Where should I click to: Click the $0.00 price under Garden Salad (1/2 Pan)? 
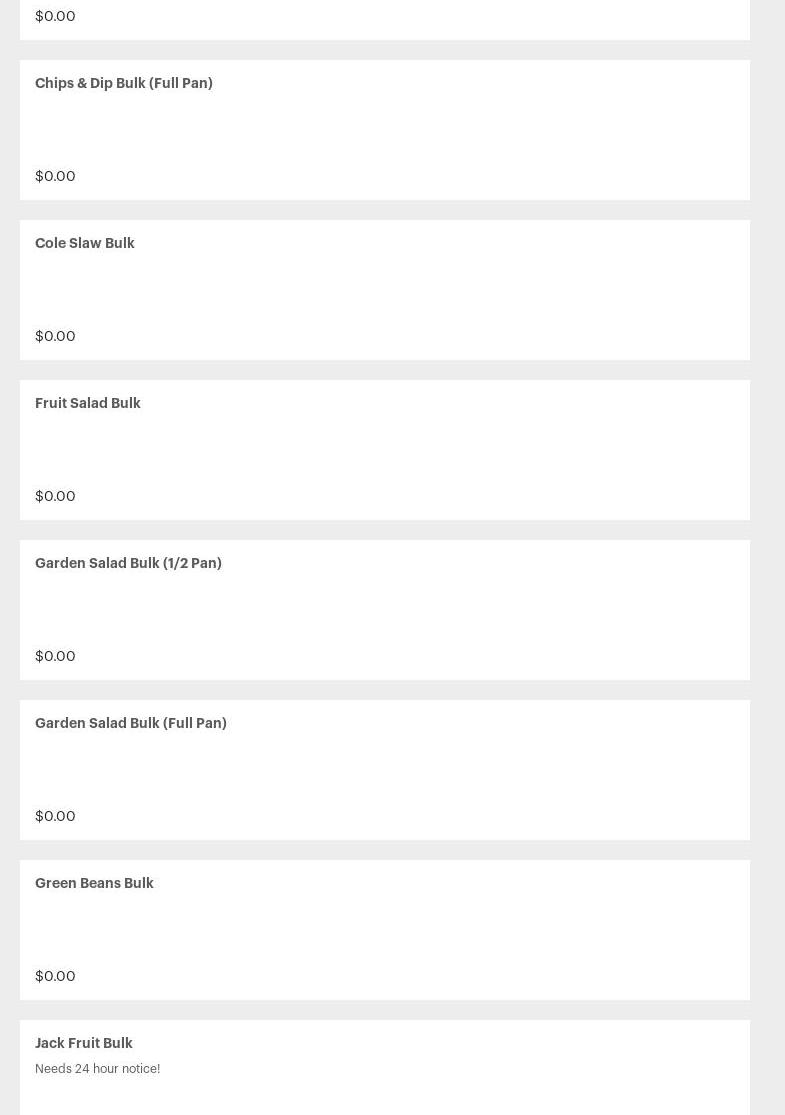point(55,656)
